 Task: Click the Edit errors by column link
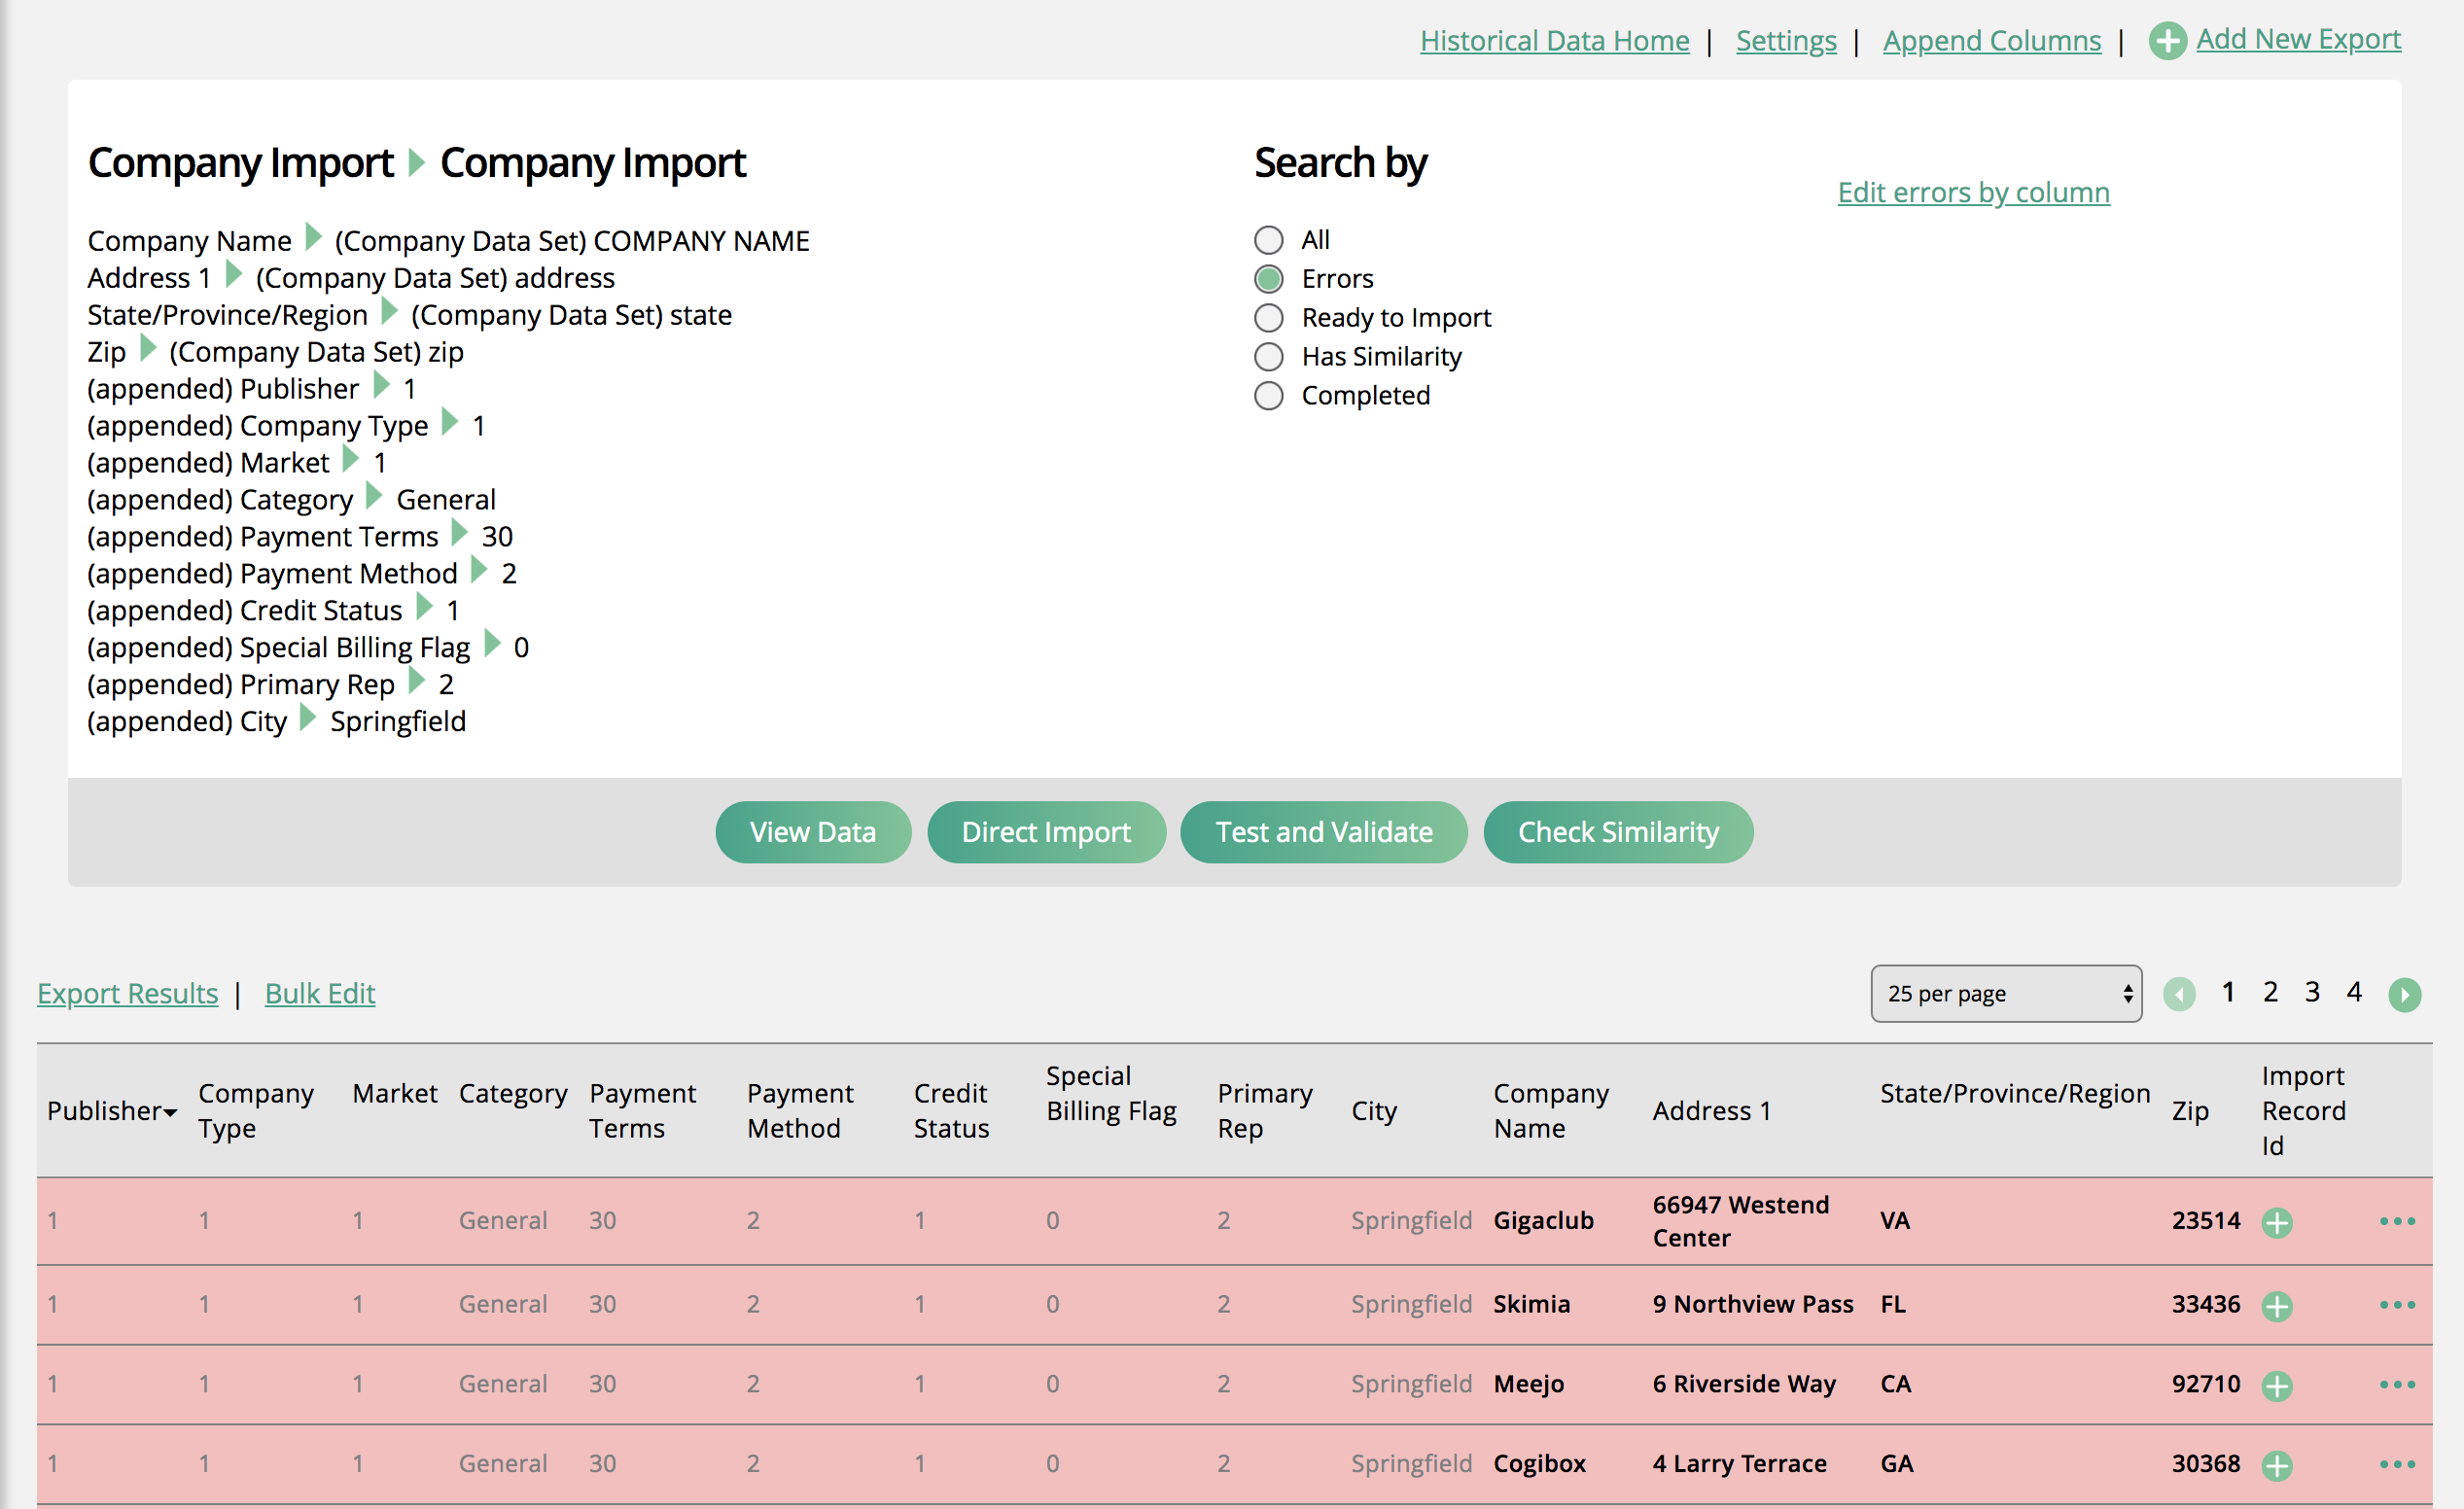[x=1972, y=192]
